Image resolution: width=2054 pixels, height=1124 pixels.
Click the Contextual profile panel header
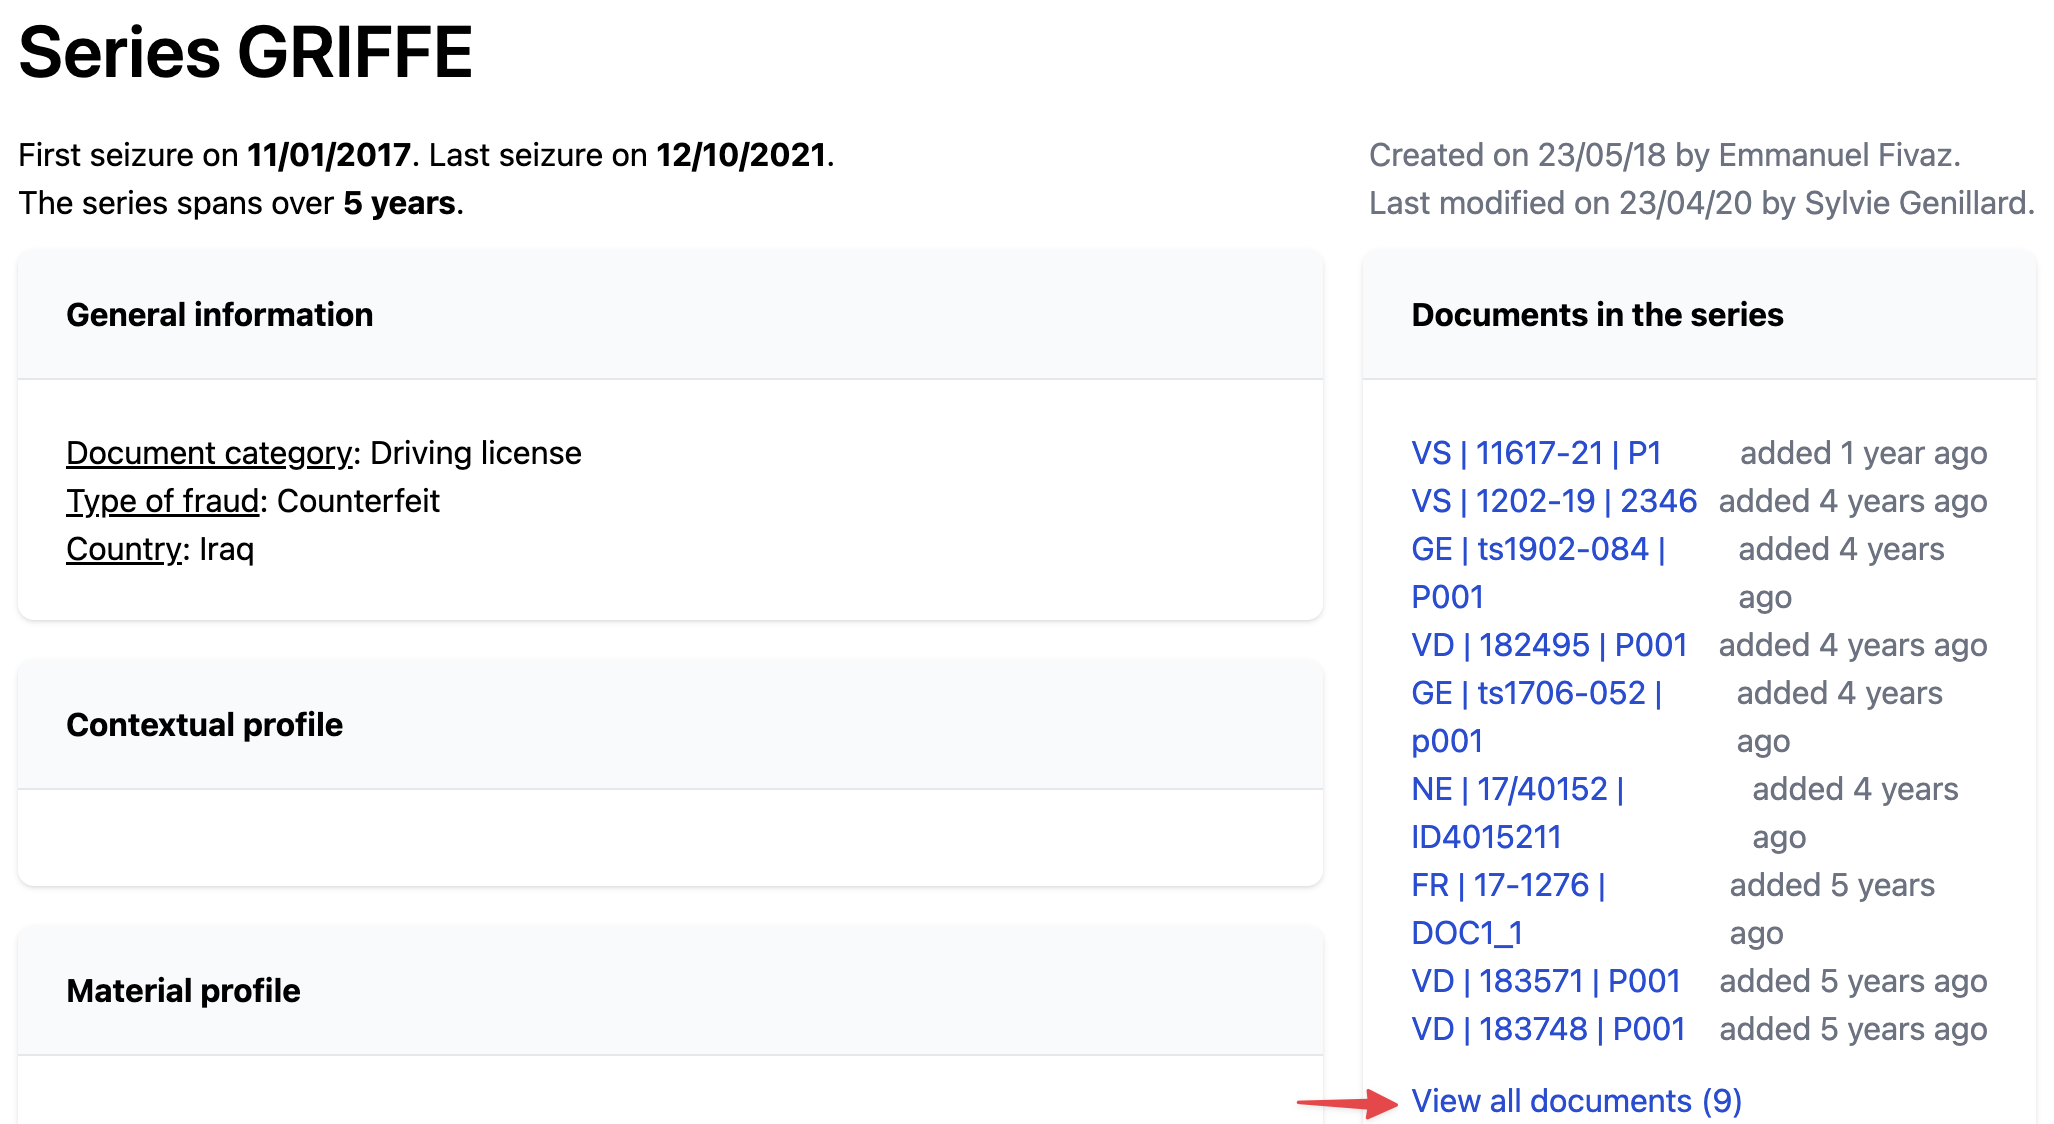[204, 725]
